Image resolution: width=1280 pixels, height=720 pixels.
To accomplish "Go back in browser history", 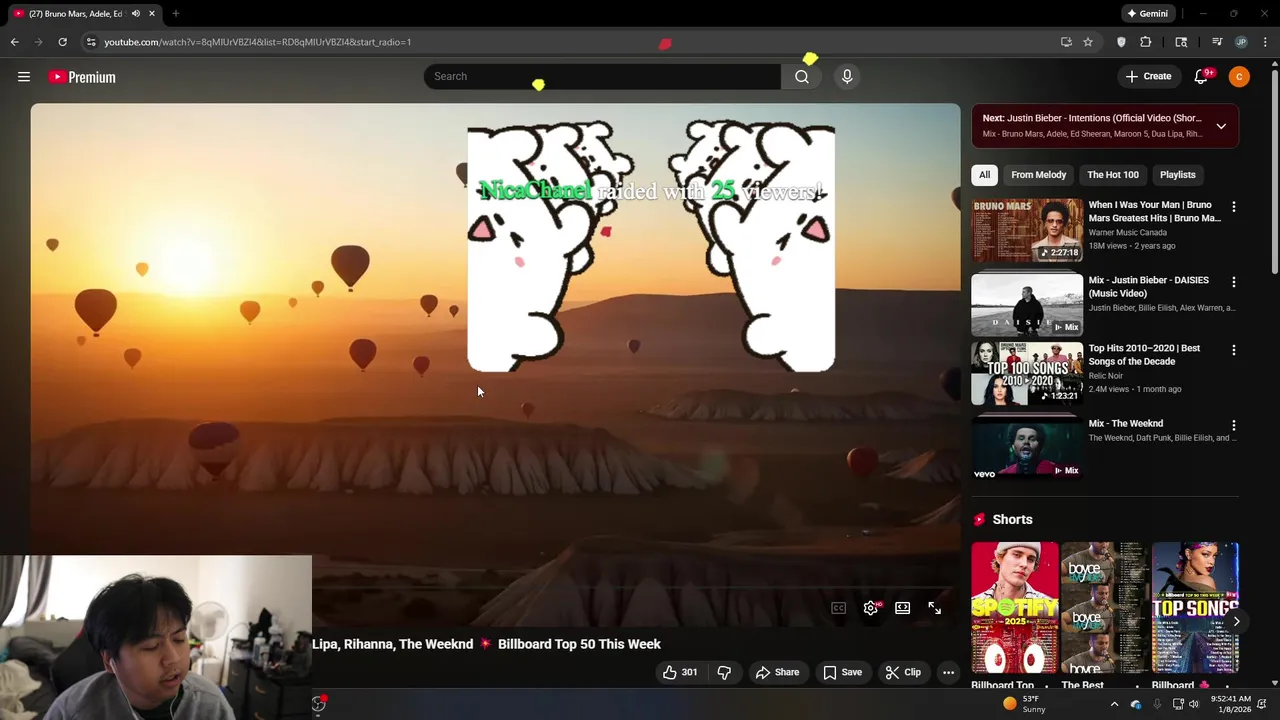I will pos(14,42).
